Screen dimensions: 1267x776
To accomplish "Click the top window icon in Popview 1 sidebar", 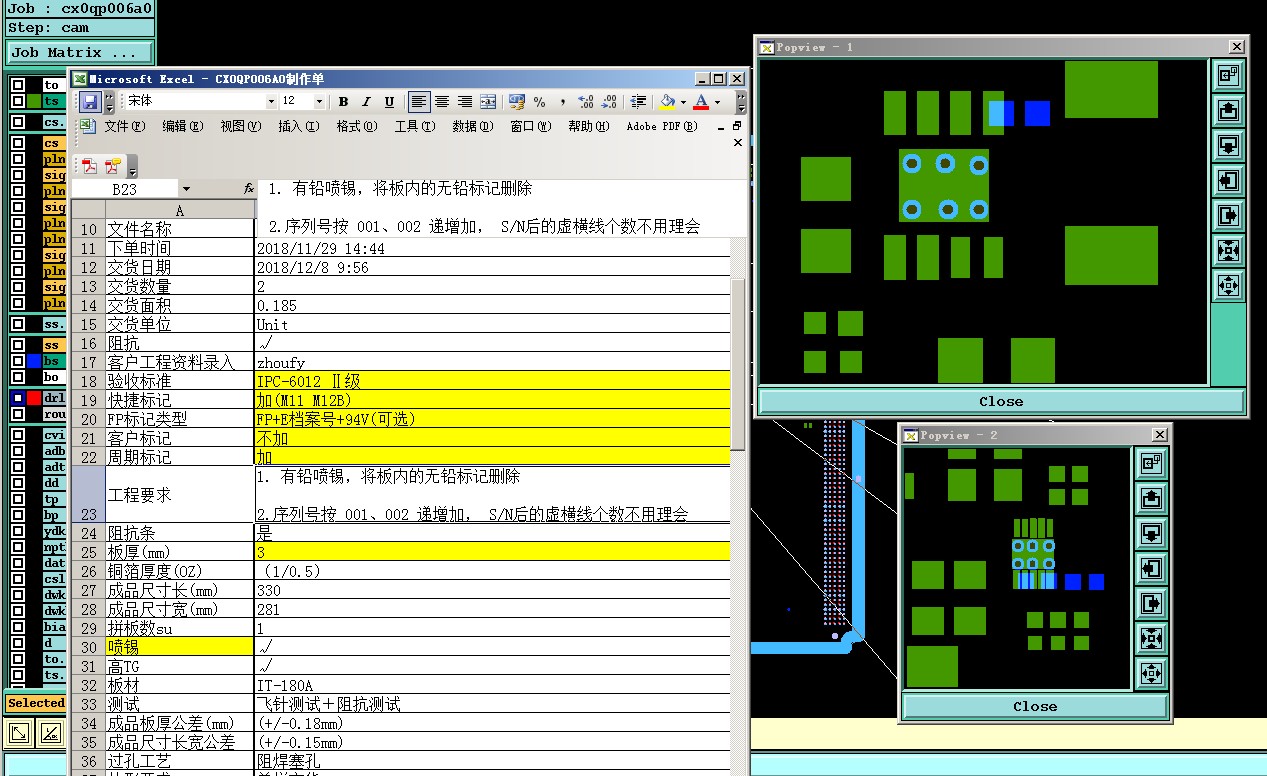I will click(1229, 75).
